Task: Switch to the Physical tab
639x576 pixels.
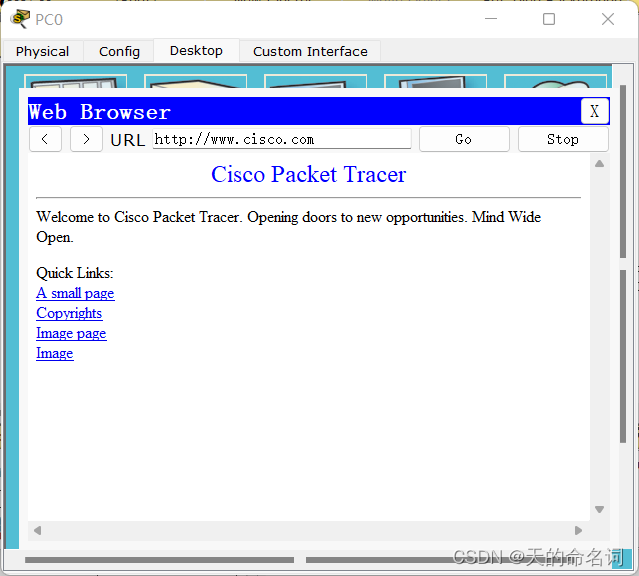Action: pyautogui.click(x=42, y=51)
